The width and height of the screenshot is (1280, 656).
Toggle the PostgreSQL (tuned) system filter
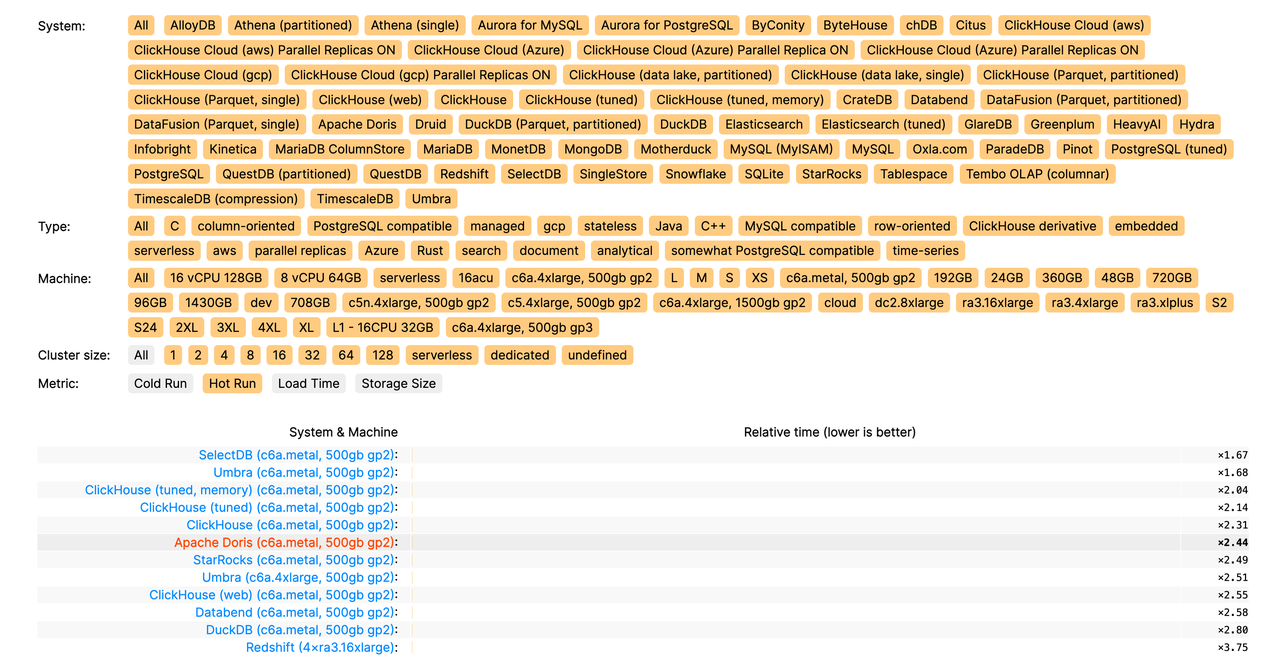(1169, 149)
